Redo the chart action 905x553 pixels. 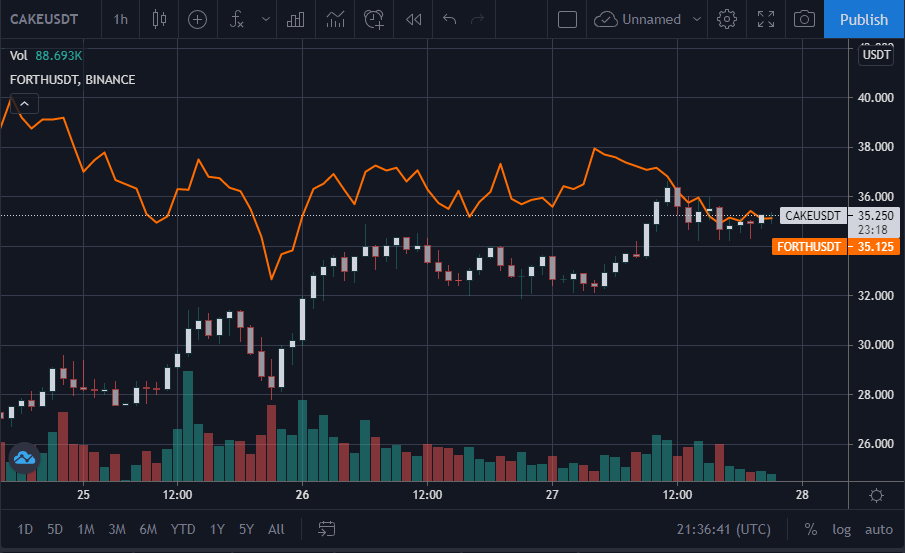pyautogui.click(x=477, y=20)
